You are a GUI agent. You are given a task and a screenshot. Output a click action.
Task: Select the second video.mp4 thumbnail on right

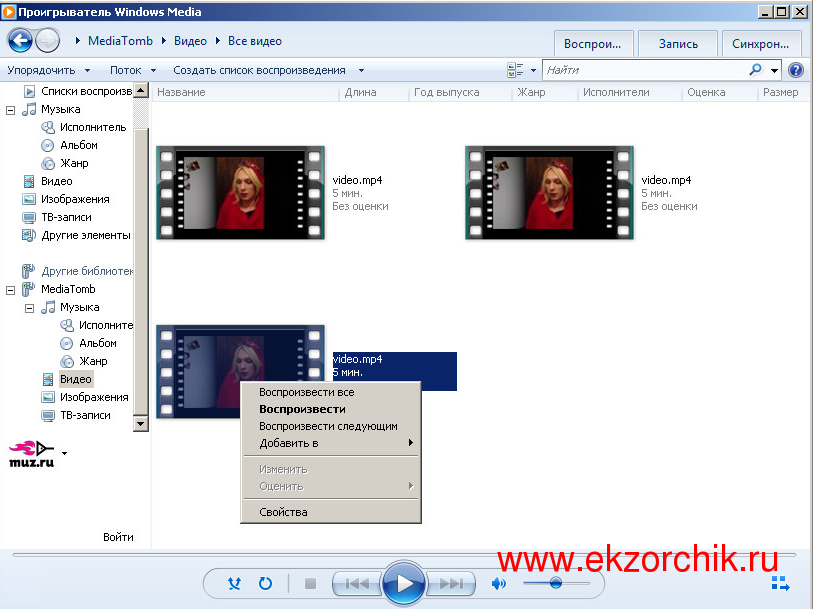(x=550, y=193)
